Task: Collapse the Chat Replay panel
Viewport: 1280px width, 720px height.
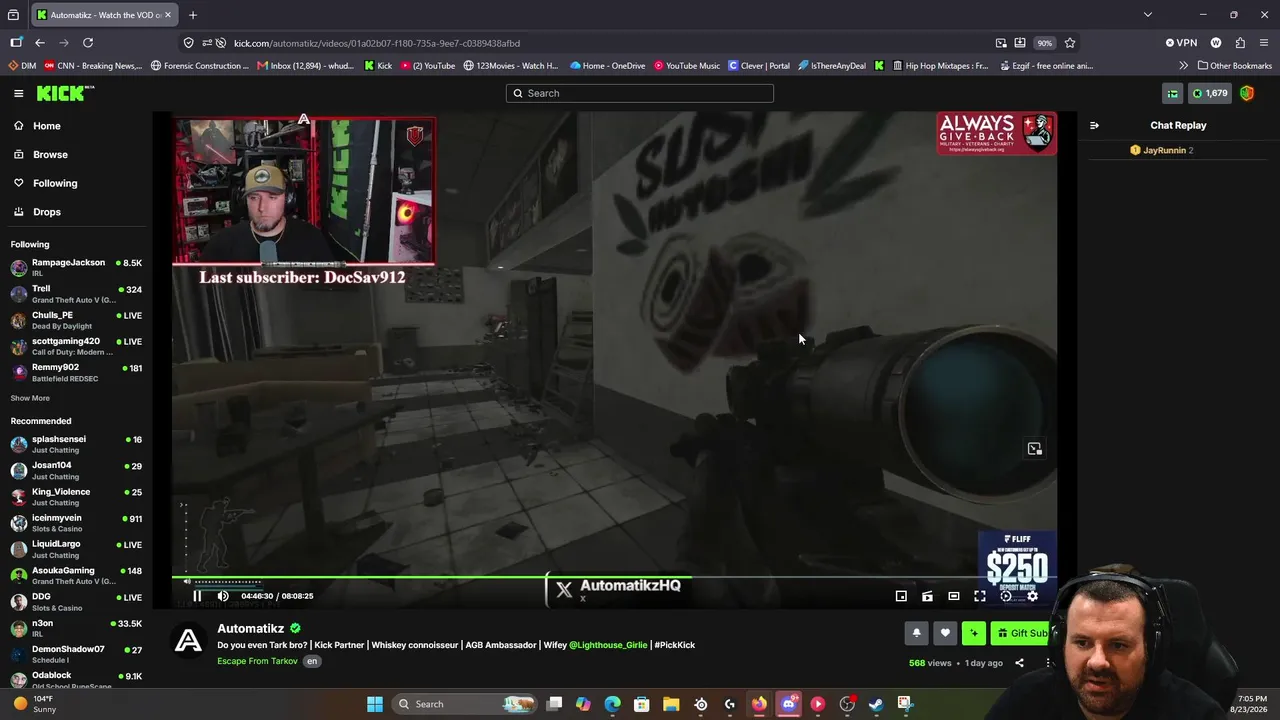Action: point(1094,125)
